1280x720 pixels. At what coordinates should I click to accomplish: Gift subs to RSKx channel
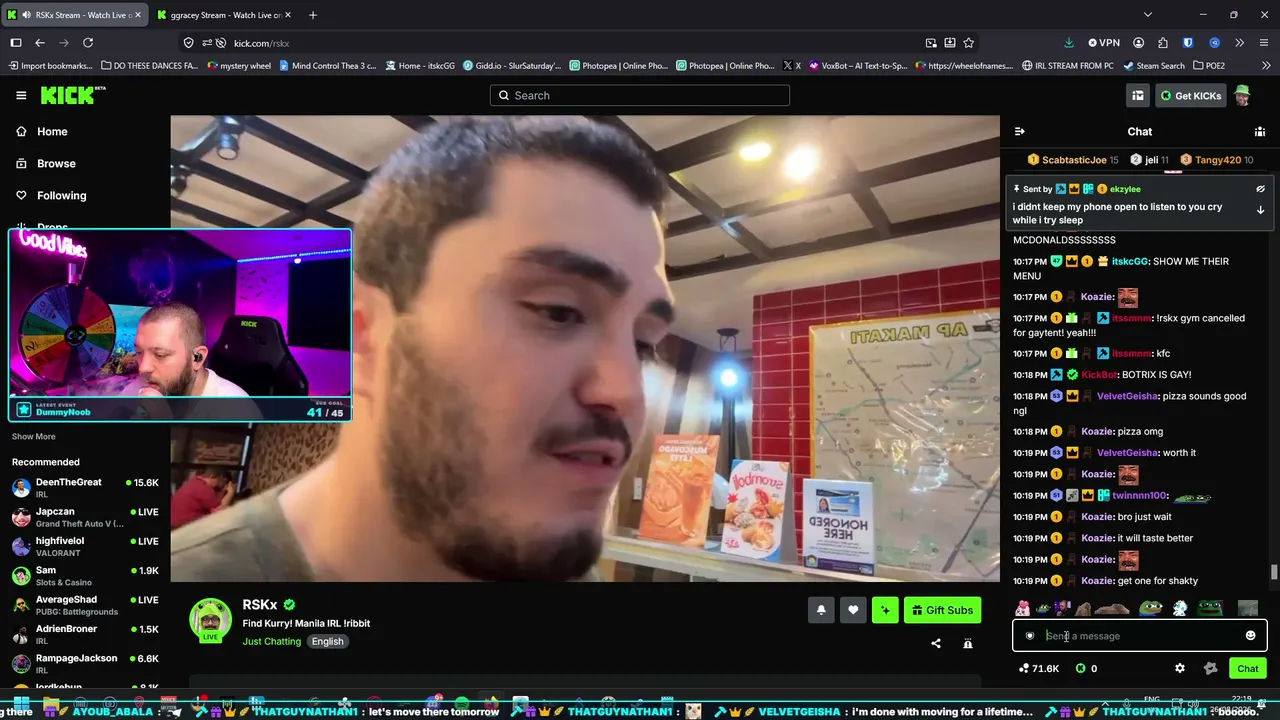[x=942, y=610]
